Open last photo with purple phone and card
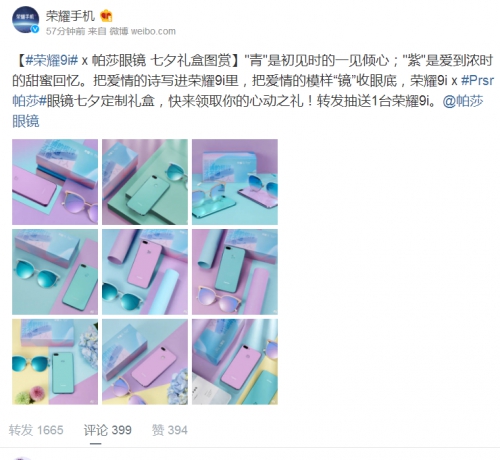This screenshot has width=500, height=460. pyautogui.click(x=235, y=362)
